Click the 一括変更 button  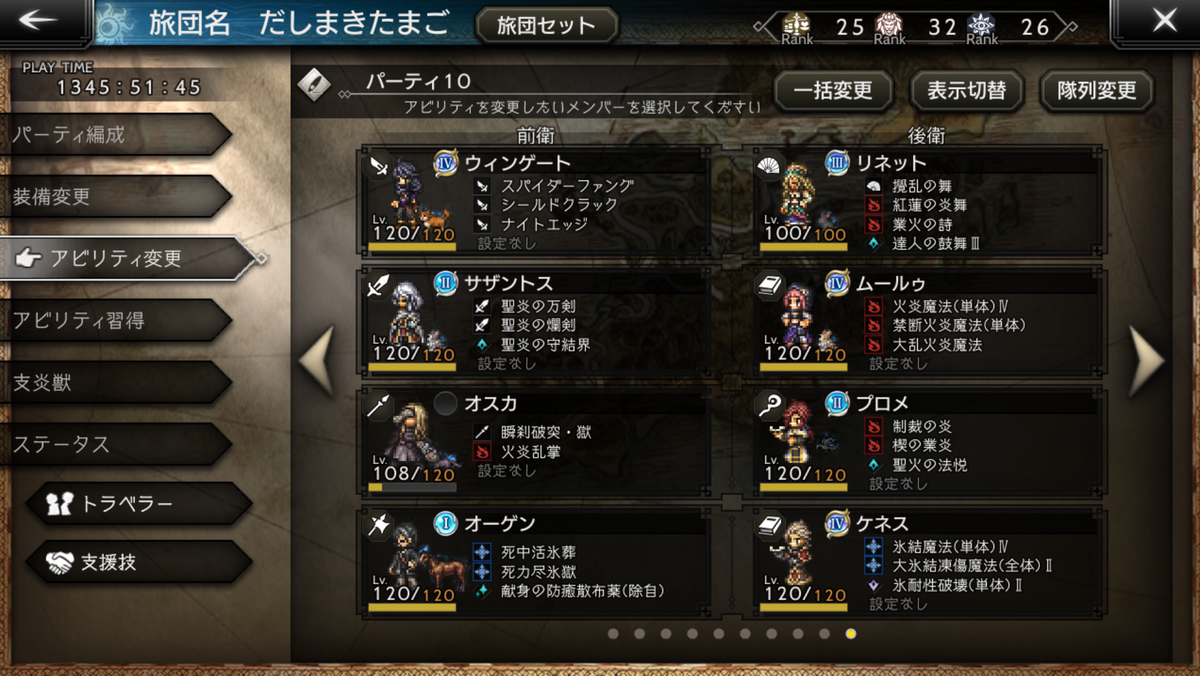pos(833,91)
